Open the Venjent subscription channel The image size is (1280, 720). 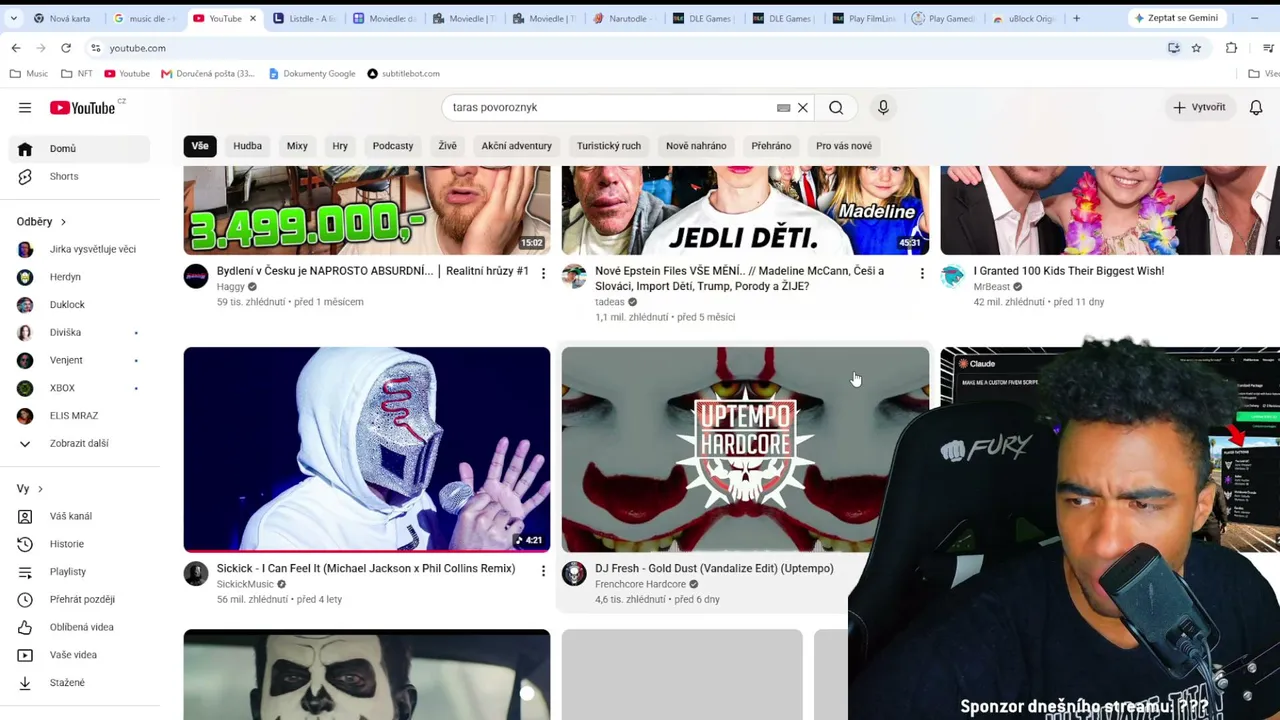click(80, 360)
